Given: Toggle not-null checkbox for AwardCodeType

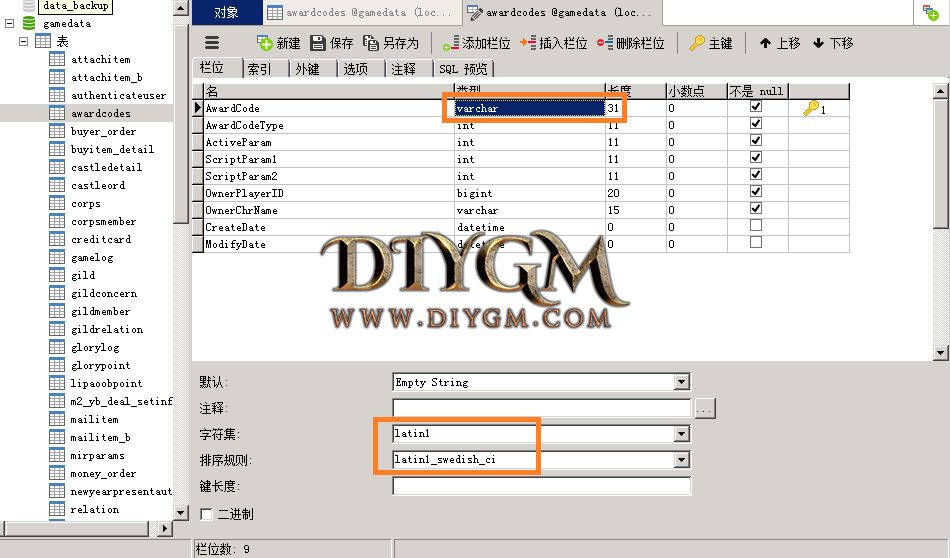Looking at the screenshot, I should coord(756,124).
